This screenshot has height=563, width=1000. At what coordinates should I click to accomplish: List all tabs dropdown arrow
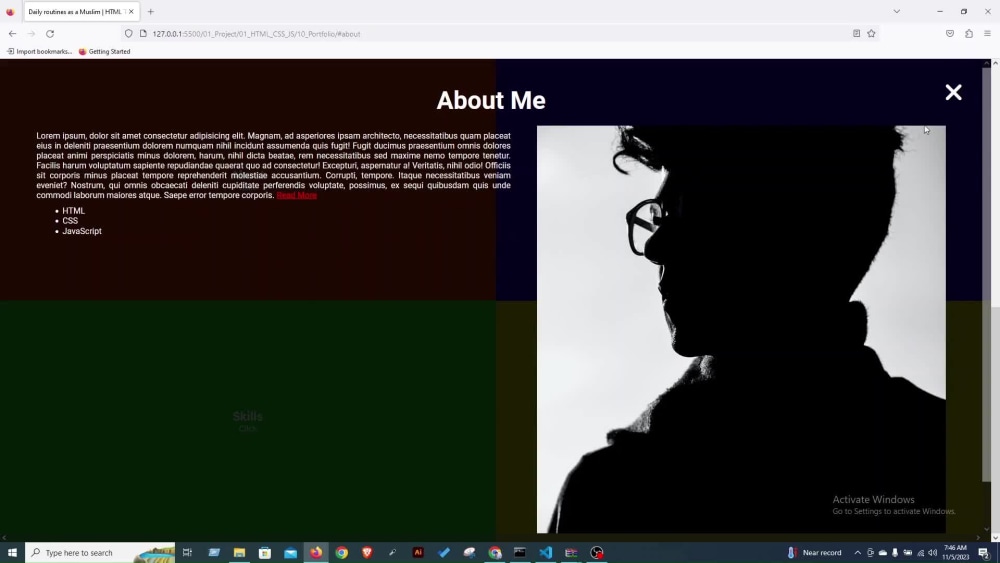coord(897,11)
